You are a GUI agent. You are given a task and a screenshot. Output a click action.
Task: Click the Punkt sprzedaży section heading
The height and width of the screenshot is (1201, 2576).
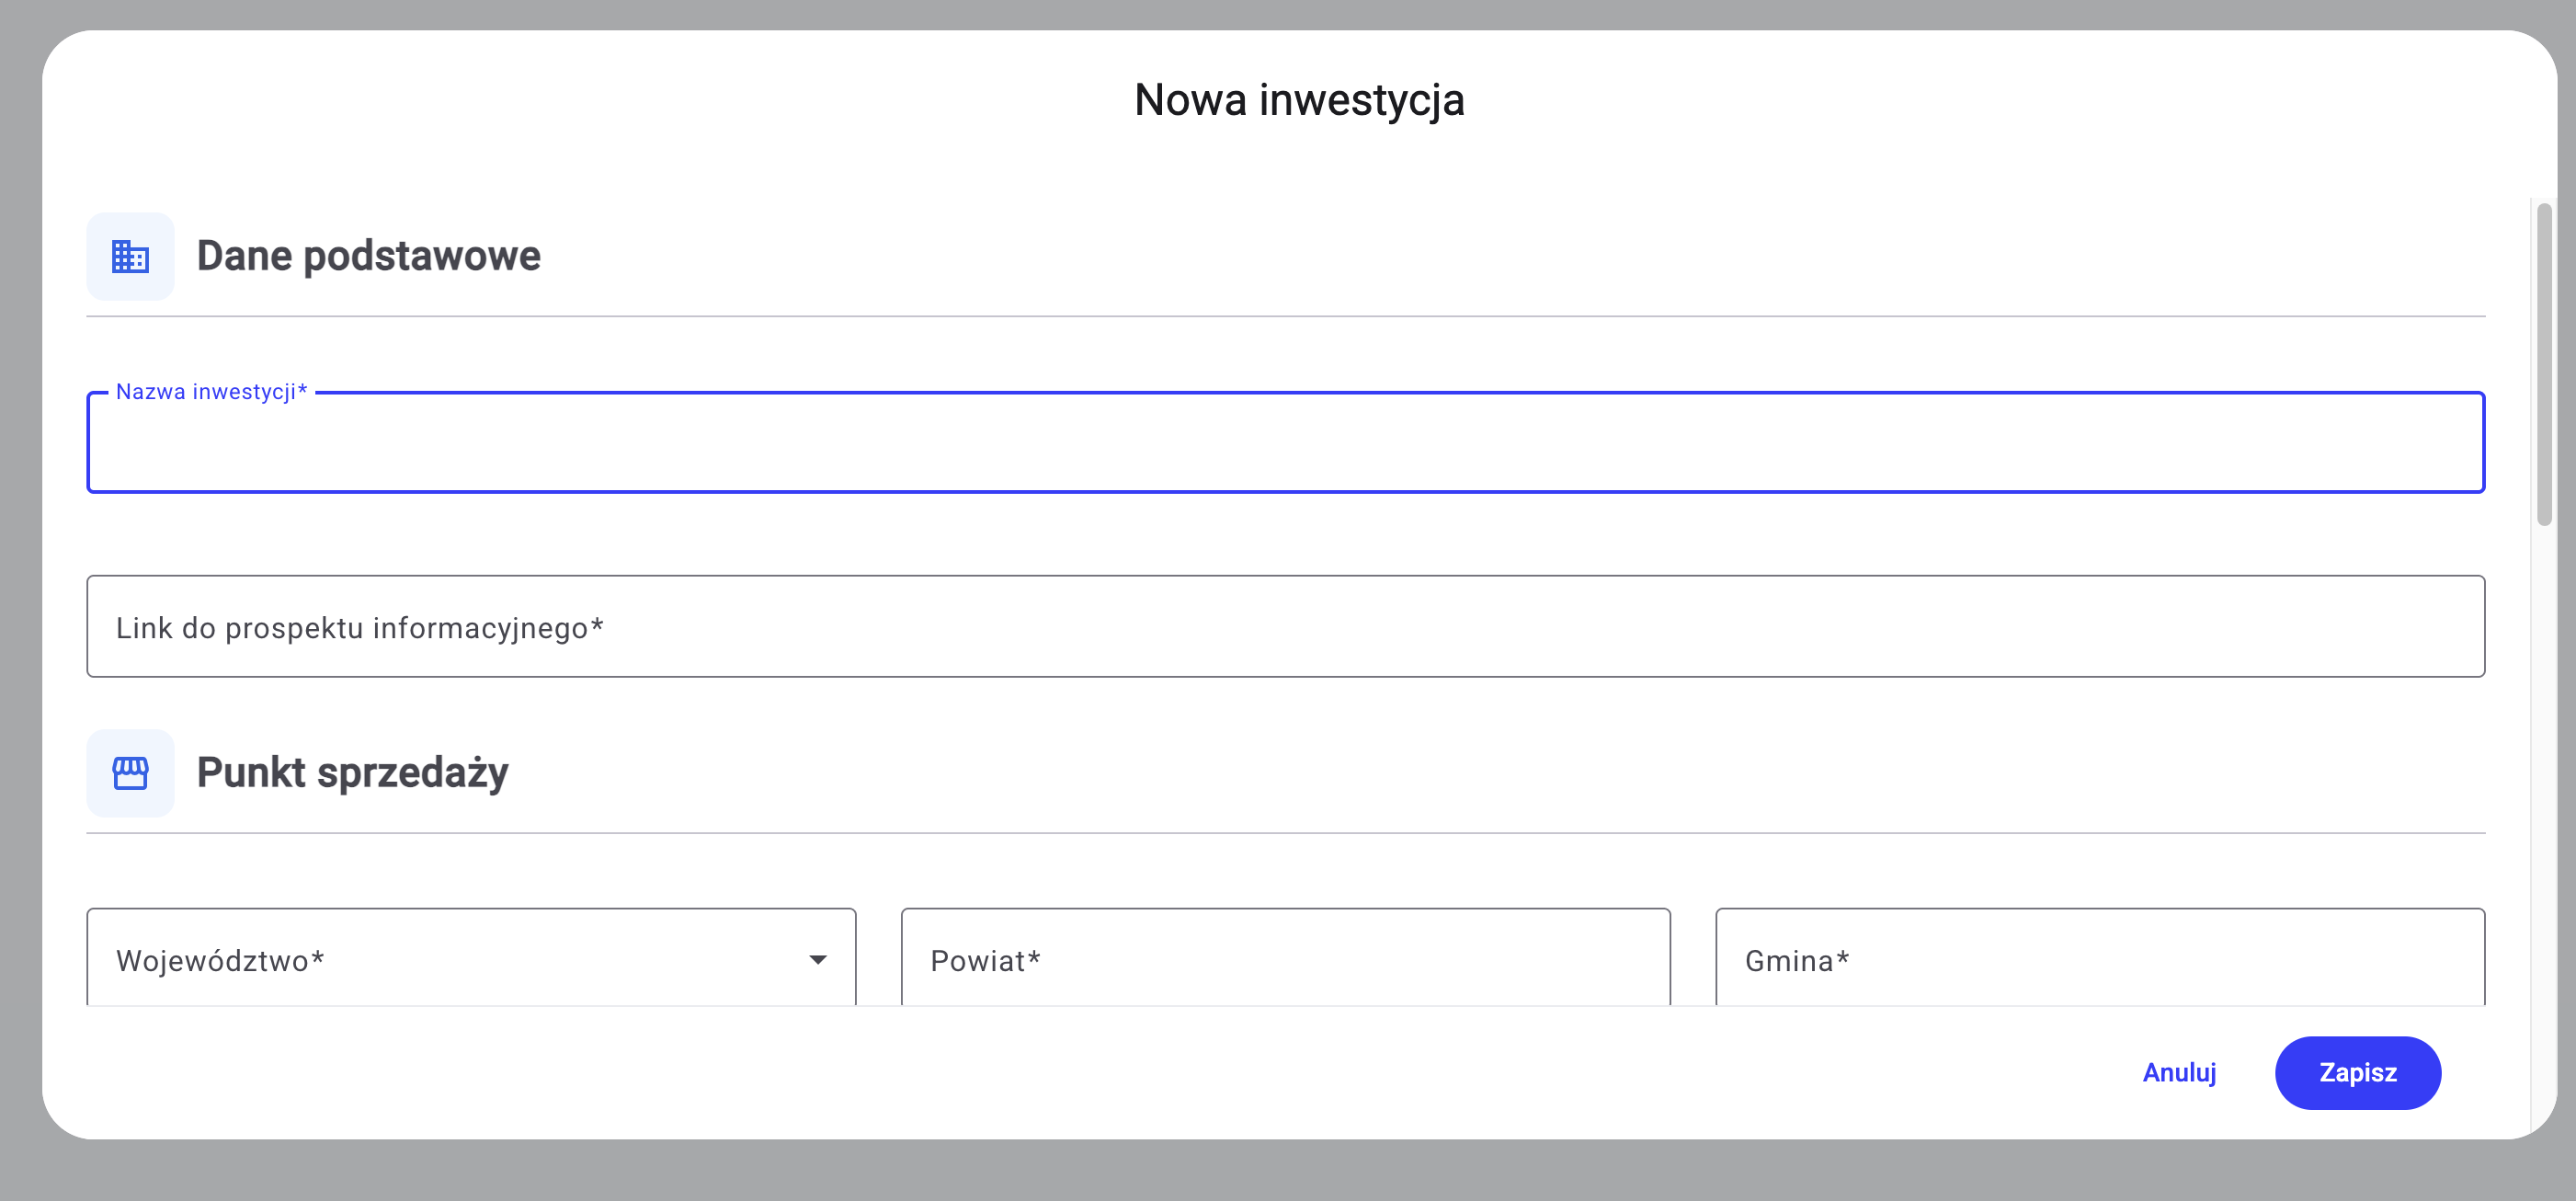pyautogui.click(x=353, y=772)
